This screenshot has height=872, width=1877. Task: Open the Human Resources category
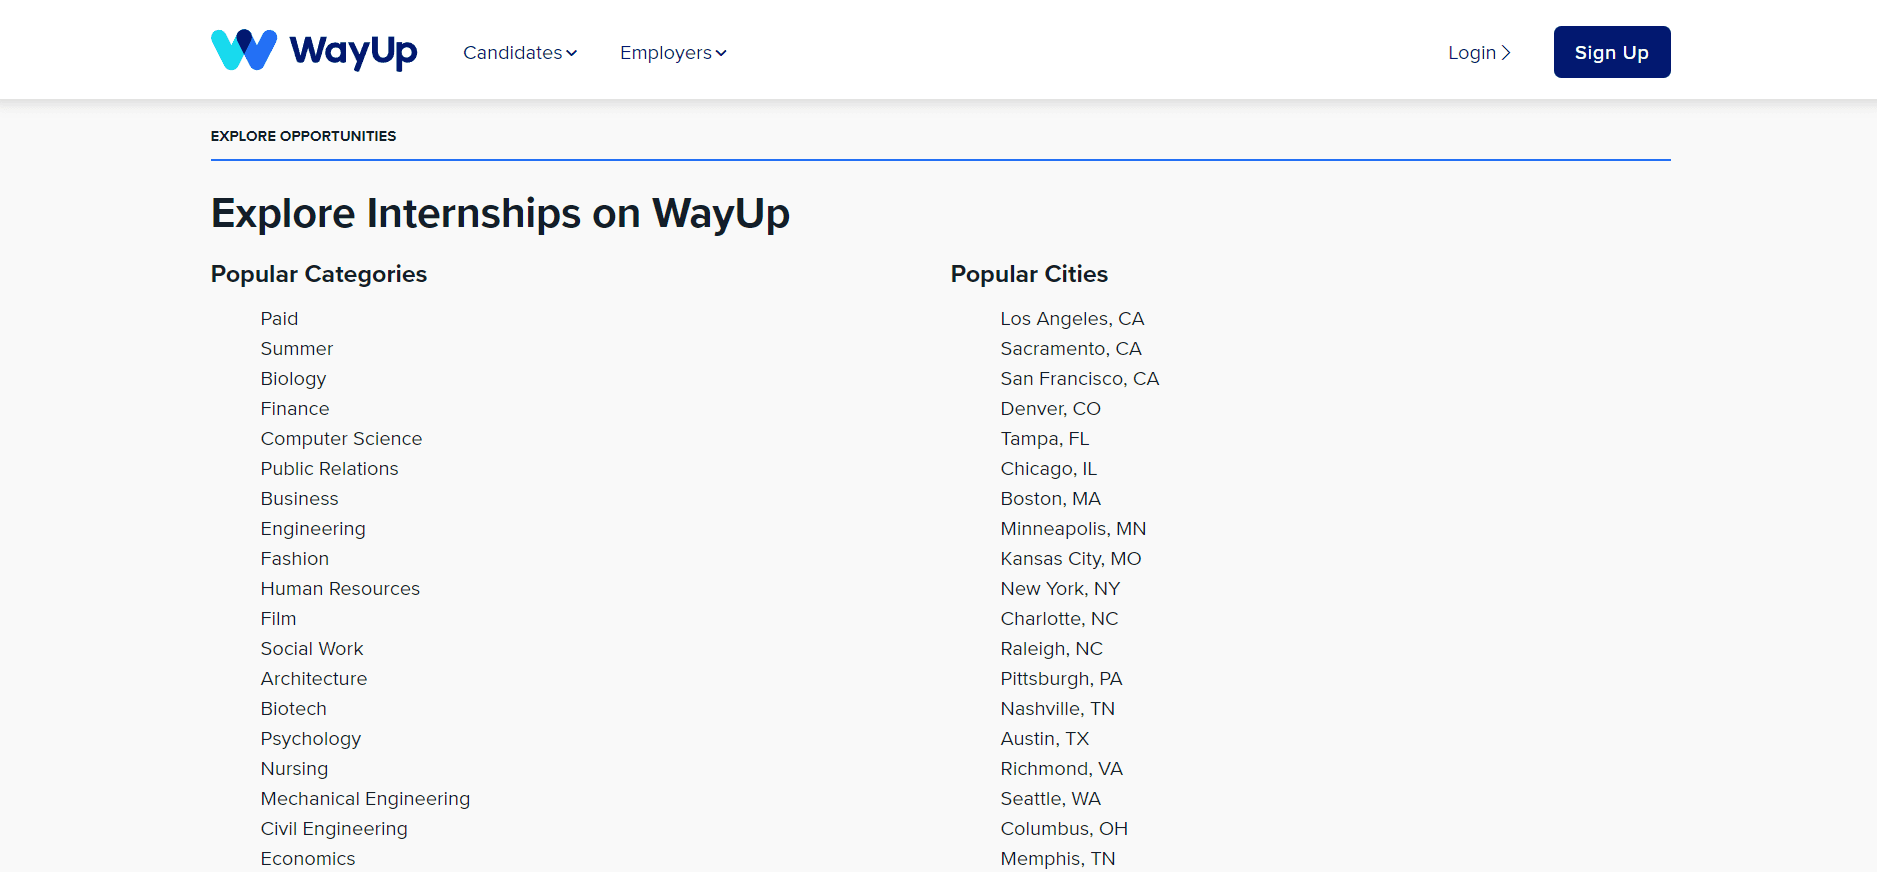340,589
